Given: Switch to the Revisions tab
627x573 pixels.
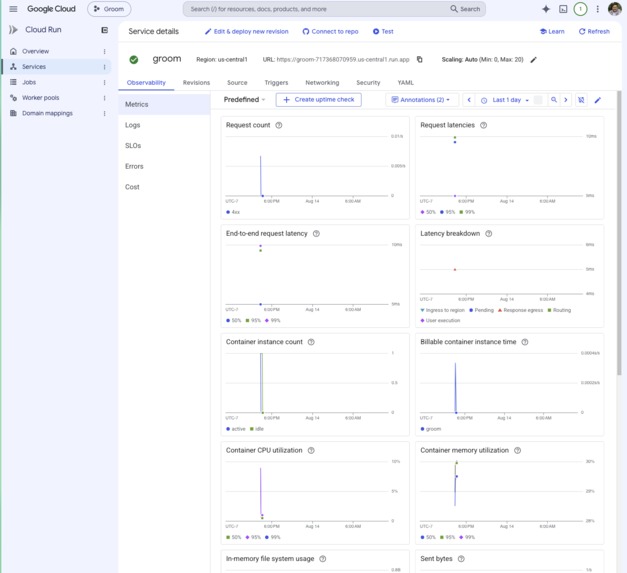Looking at the screenshot, I should click(196, 82).
